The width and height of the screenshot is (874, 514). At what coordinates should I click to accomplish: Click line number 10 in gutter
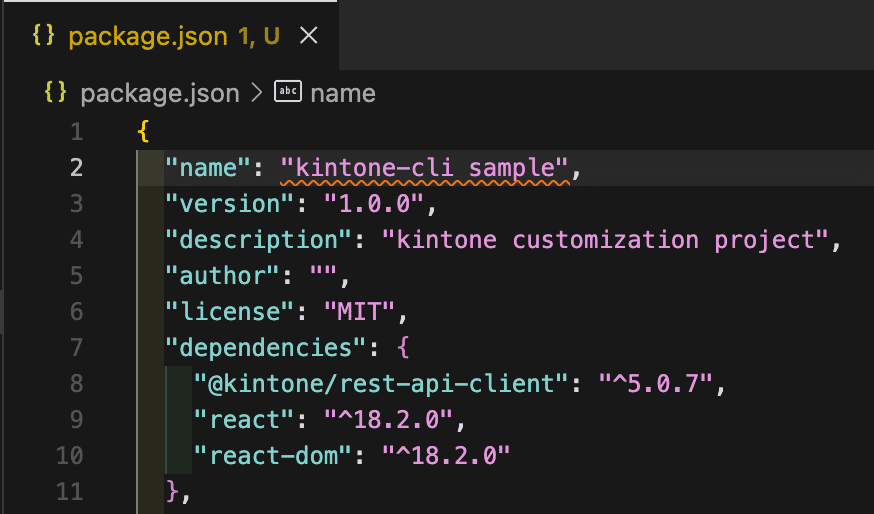click(70, 455)
